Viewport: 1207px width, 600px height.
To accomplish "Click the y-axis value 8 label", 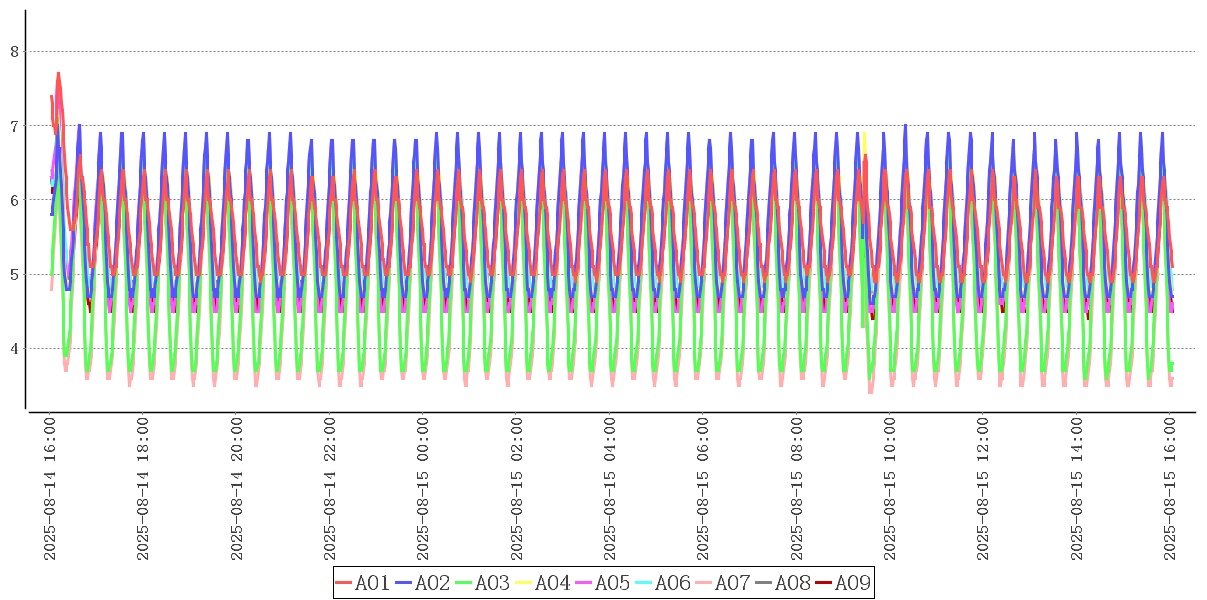I will coord(14,51).
